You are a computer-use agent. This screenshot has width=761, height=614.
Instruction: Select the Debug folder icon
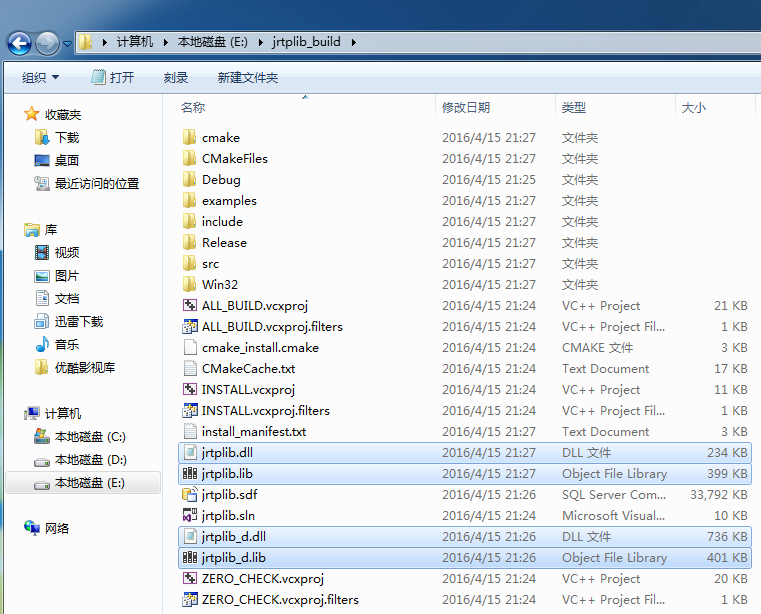pos(189,180)
